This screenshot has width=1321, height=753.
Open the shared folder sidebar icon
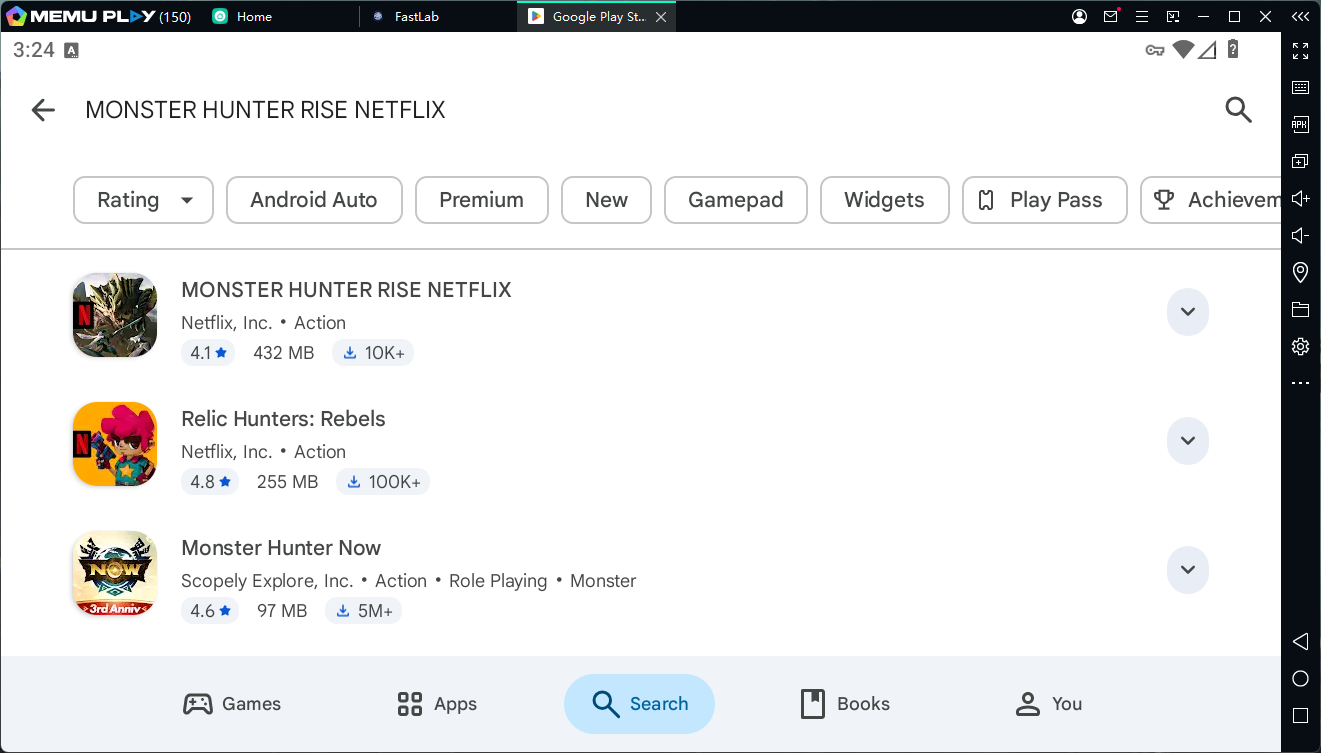(1300, 310)
